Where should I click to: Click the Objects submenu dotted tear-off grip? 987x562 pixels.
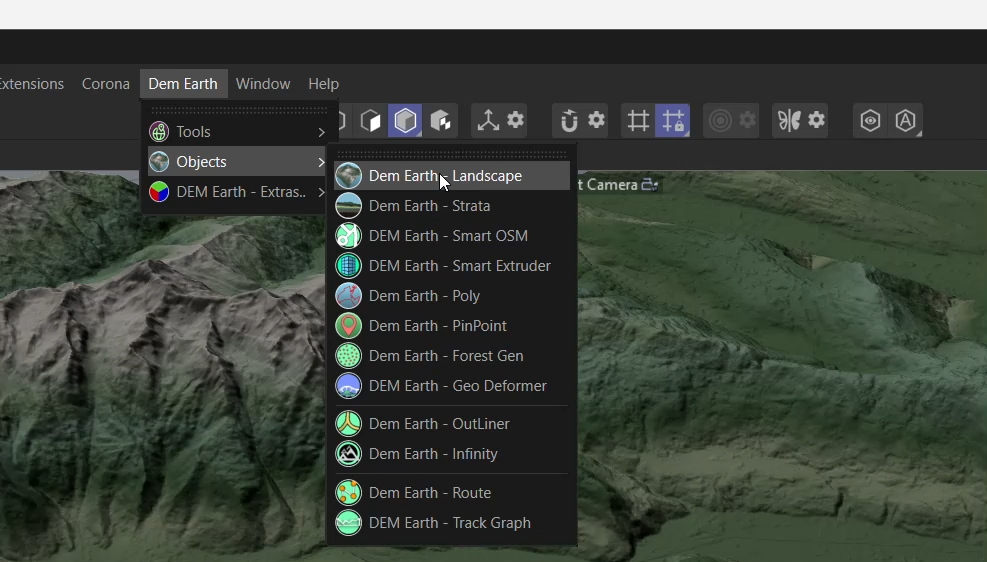point(452,154)
